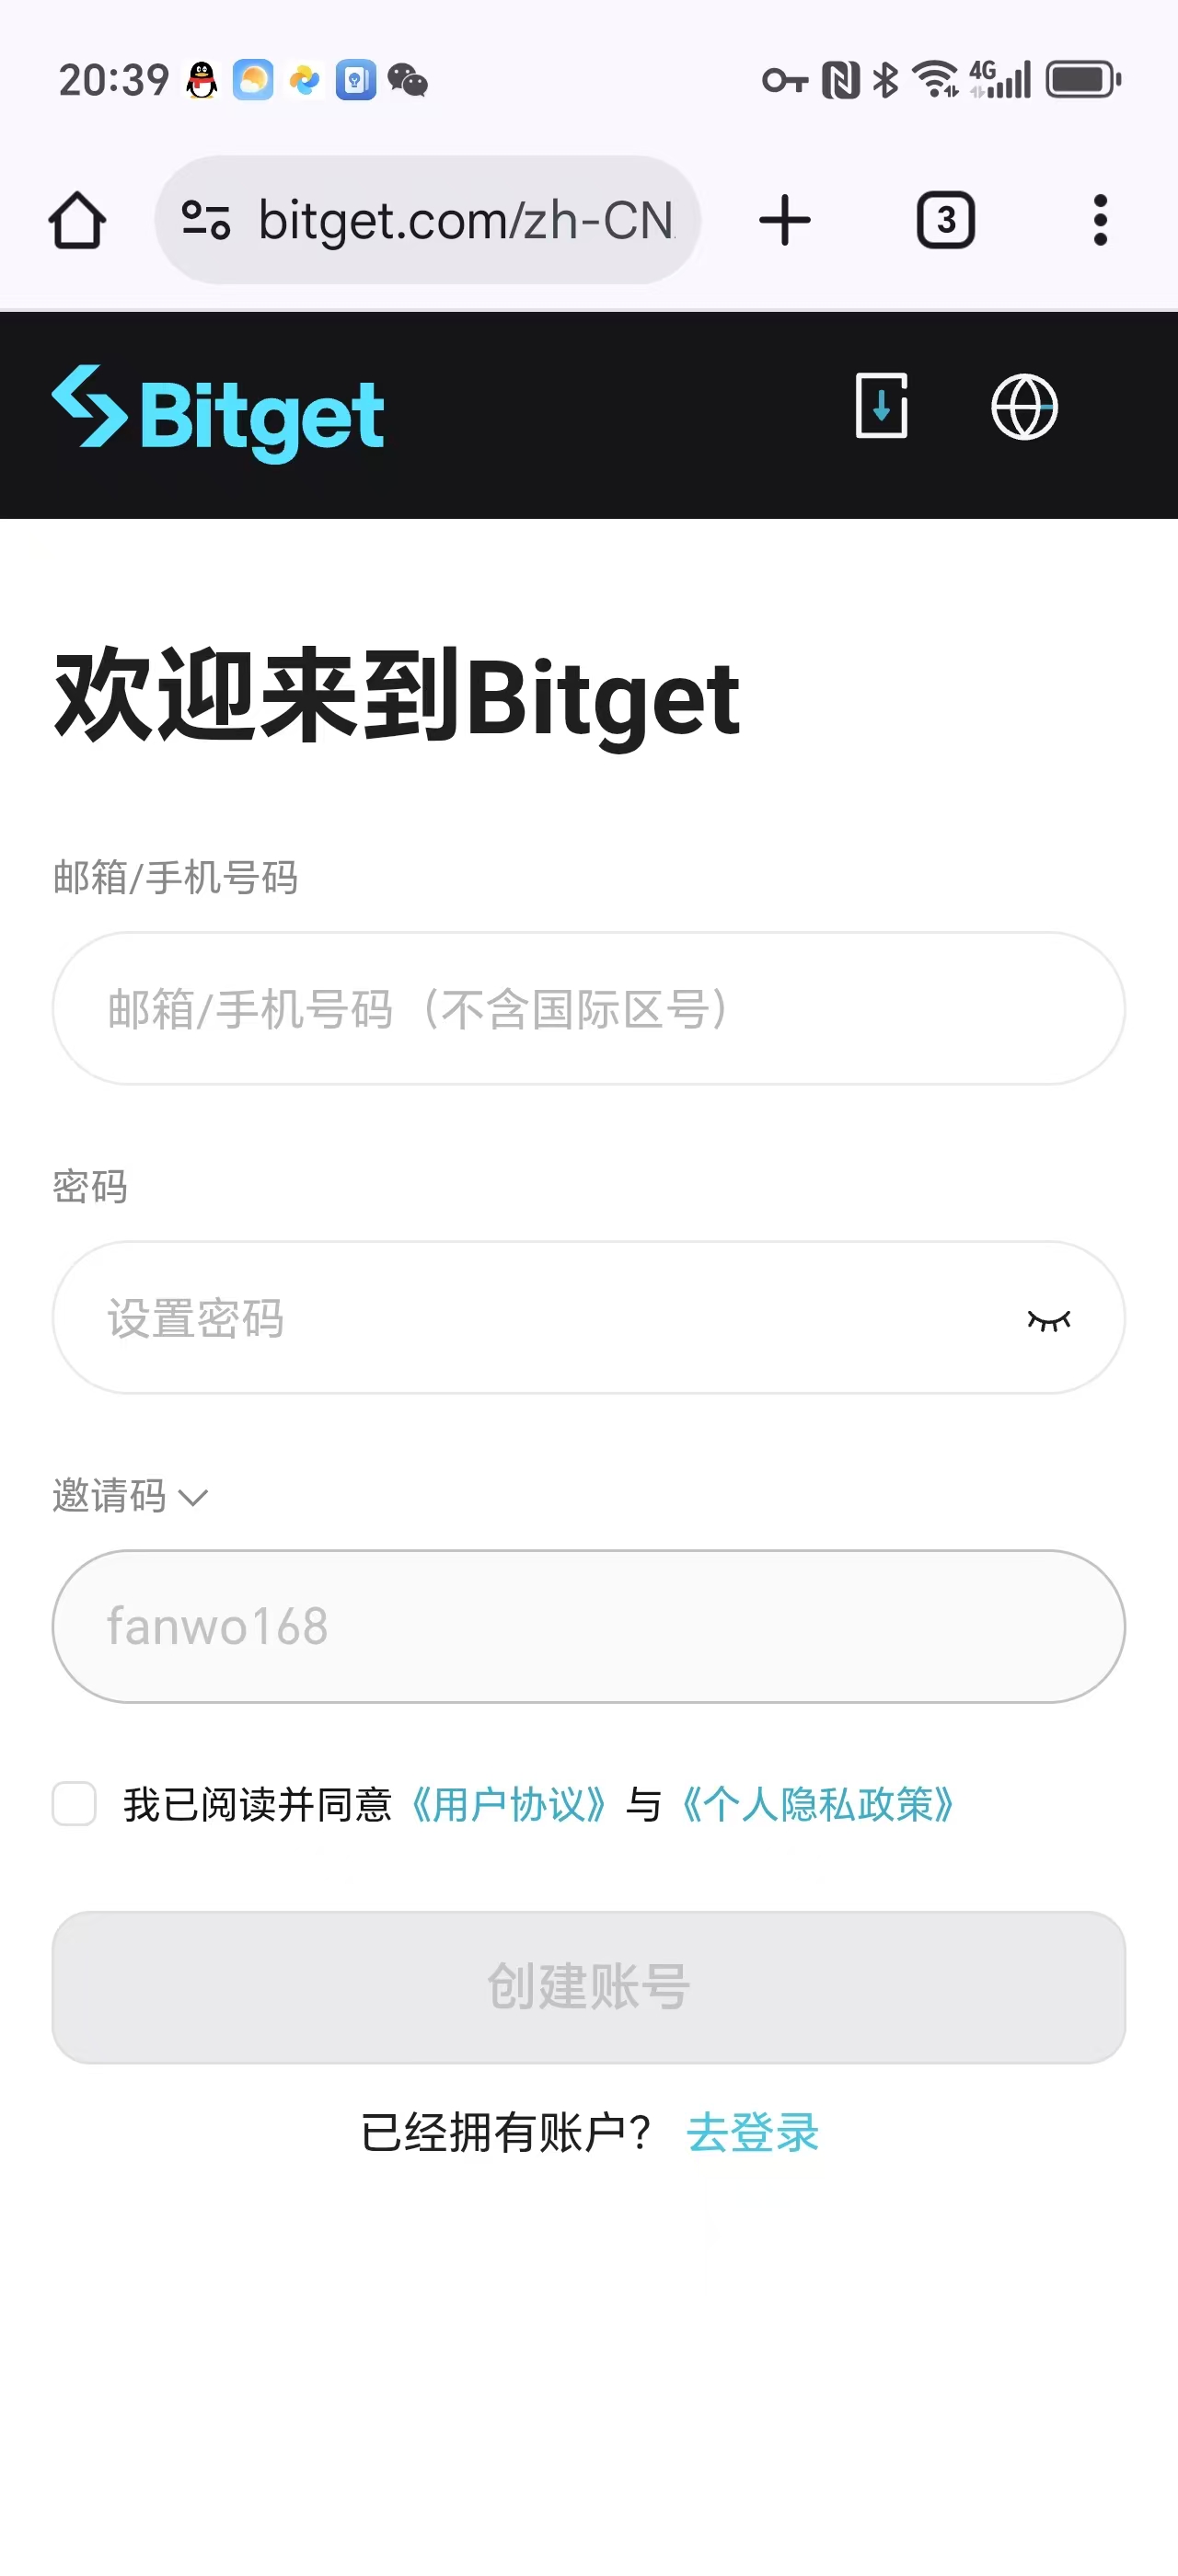1178x2576 pixels.
Task: Focus the 邮箱/手机号码 input field
Action: point(588,1008)
